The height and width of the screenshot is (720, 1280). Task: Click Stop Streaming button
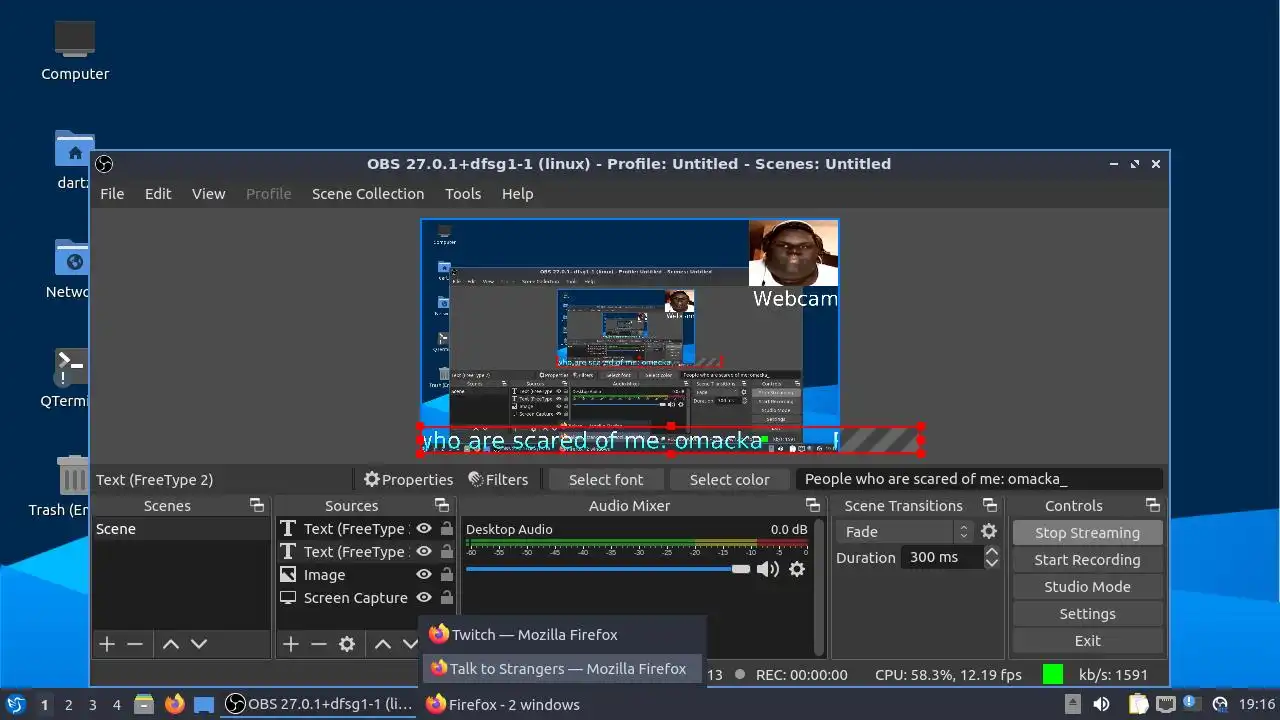[1087, 533]
